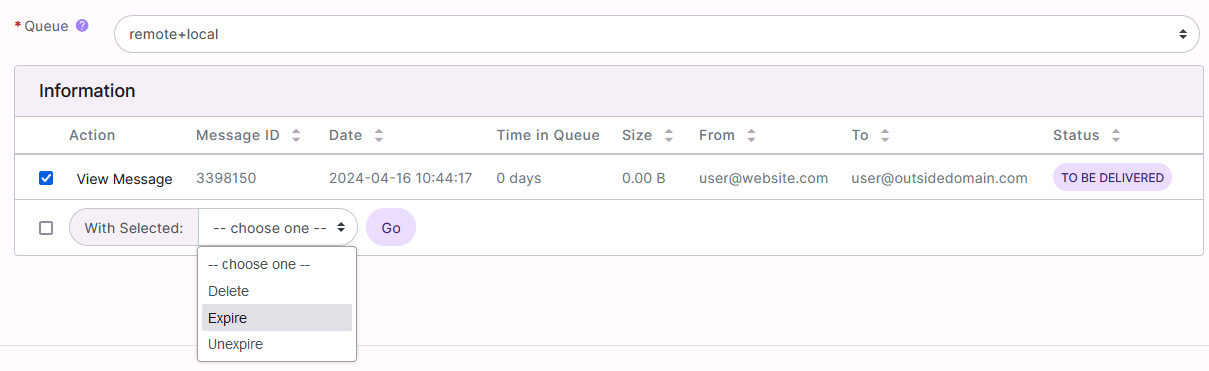Screen dimensions: 1209x371
Task: Click the date 2024-04-16 10:44:17 cell
Action: point(400,178)
